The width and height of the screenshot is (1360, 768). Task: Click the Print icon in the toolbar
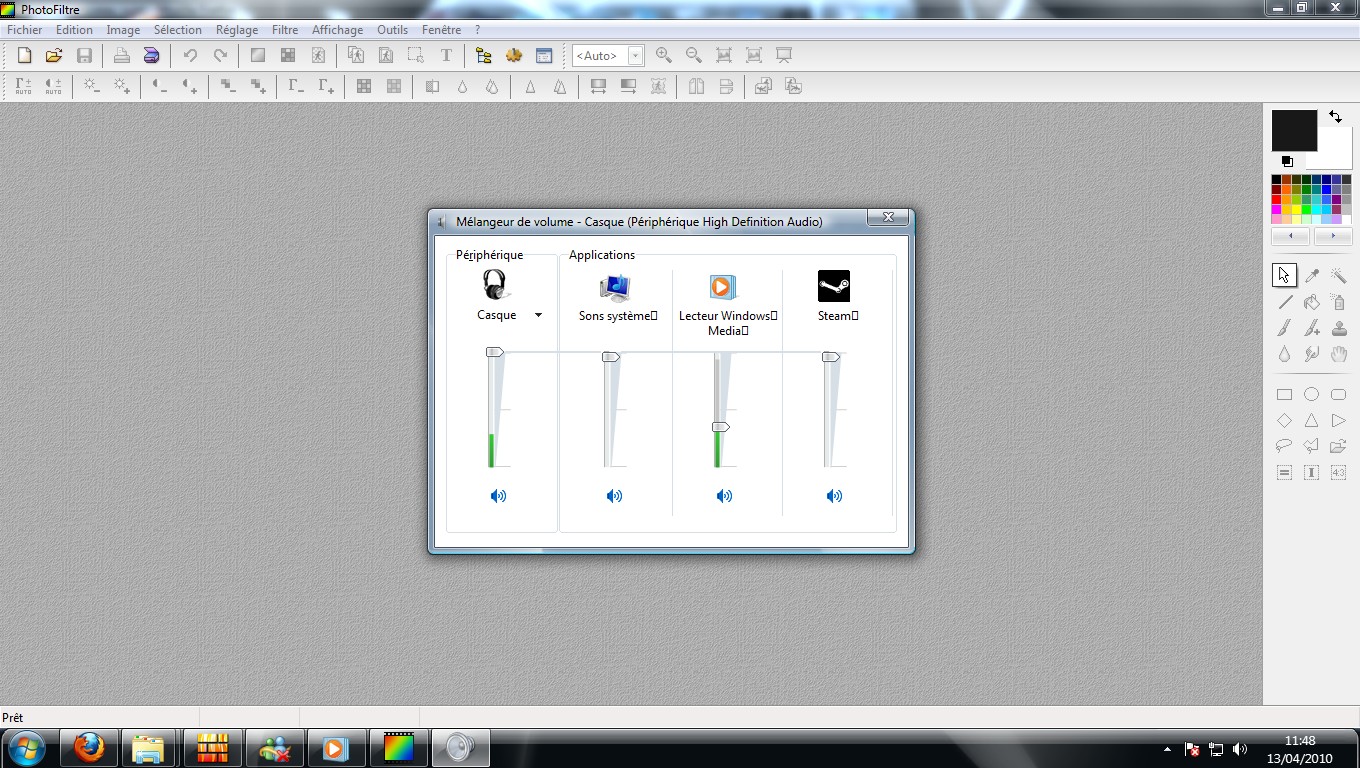[122, 56]
